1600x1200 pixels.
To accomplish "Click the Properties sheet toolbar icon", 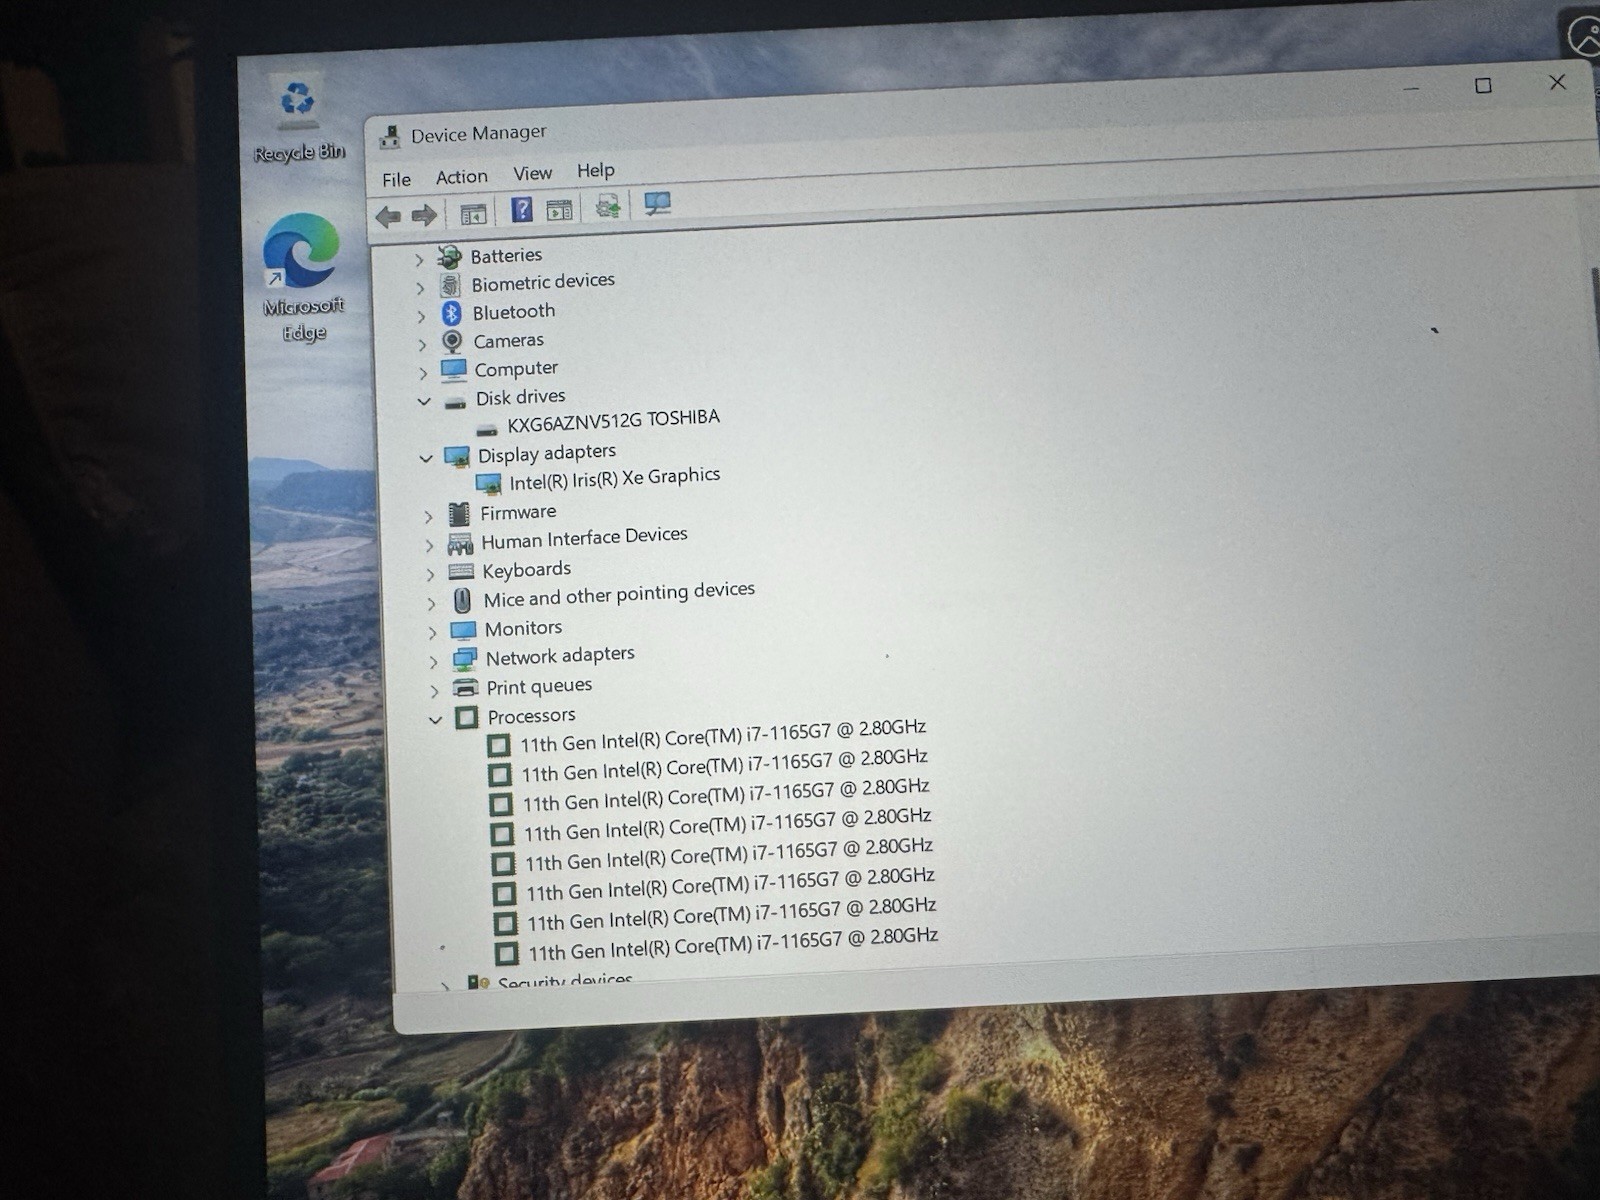I will click(x=559, y=209).
